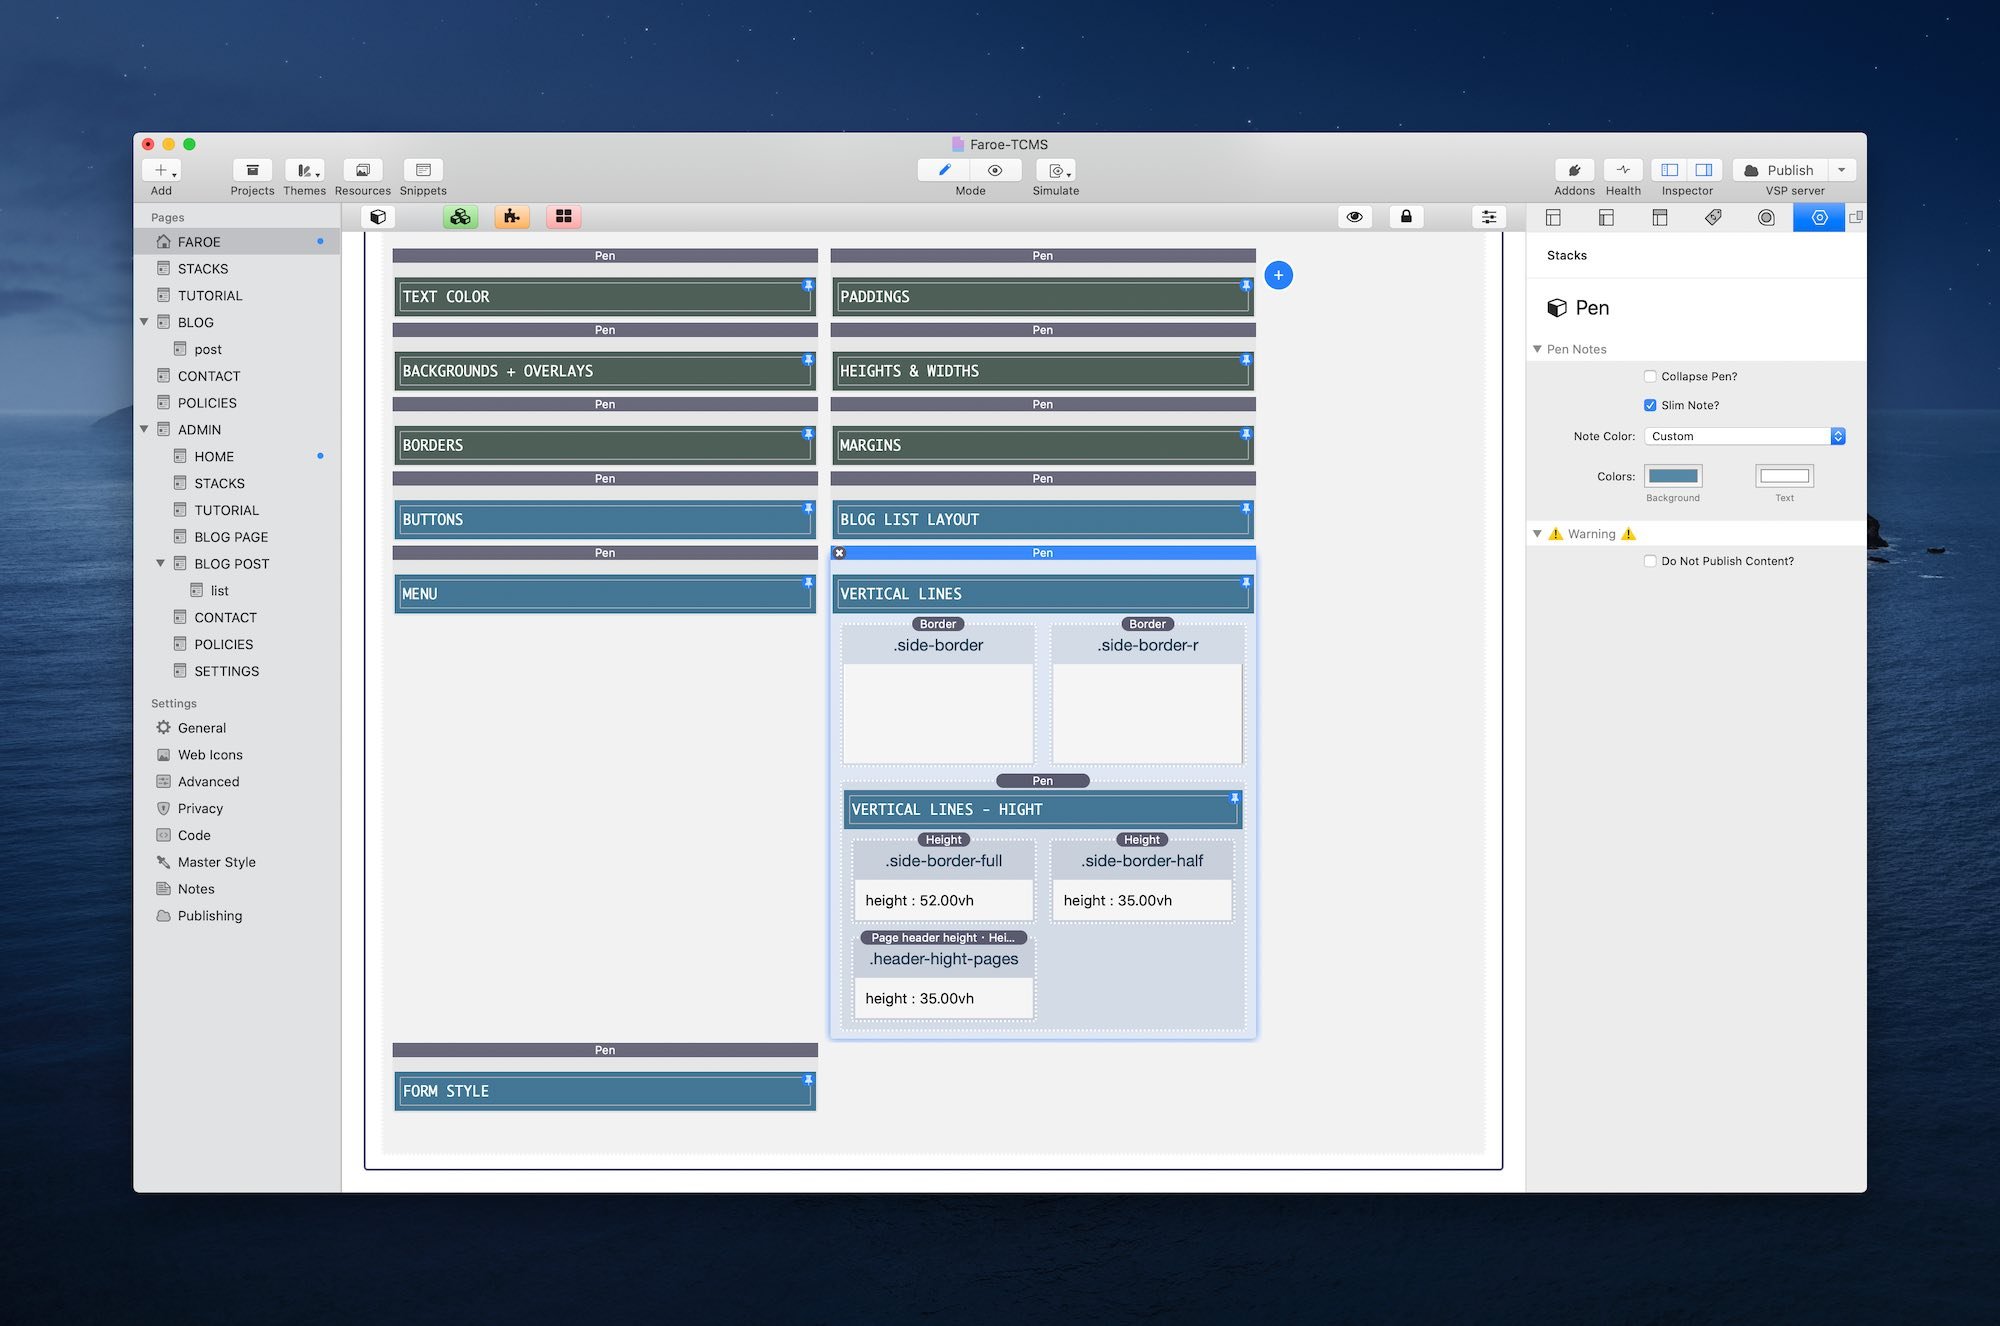Enable the Collapse Pen checkbox

point(1650,377)
